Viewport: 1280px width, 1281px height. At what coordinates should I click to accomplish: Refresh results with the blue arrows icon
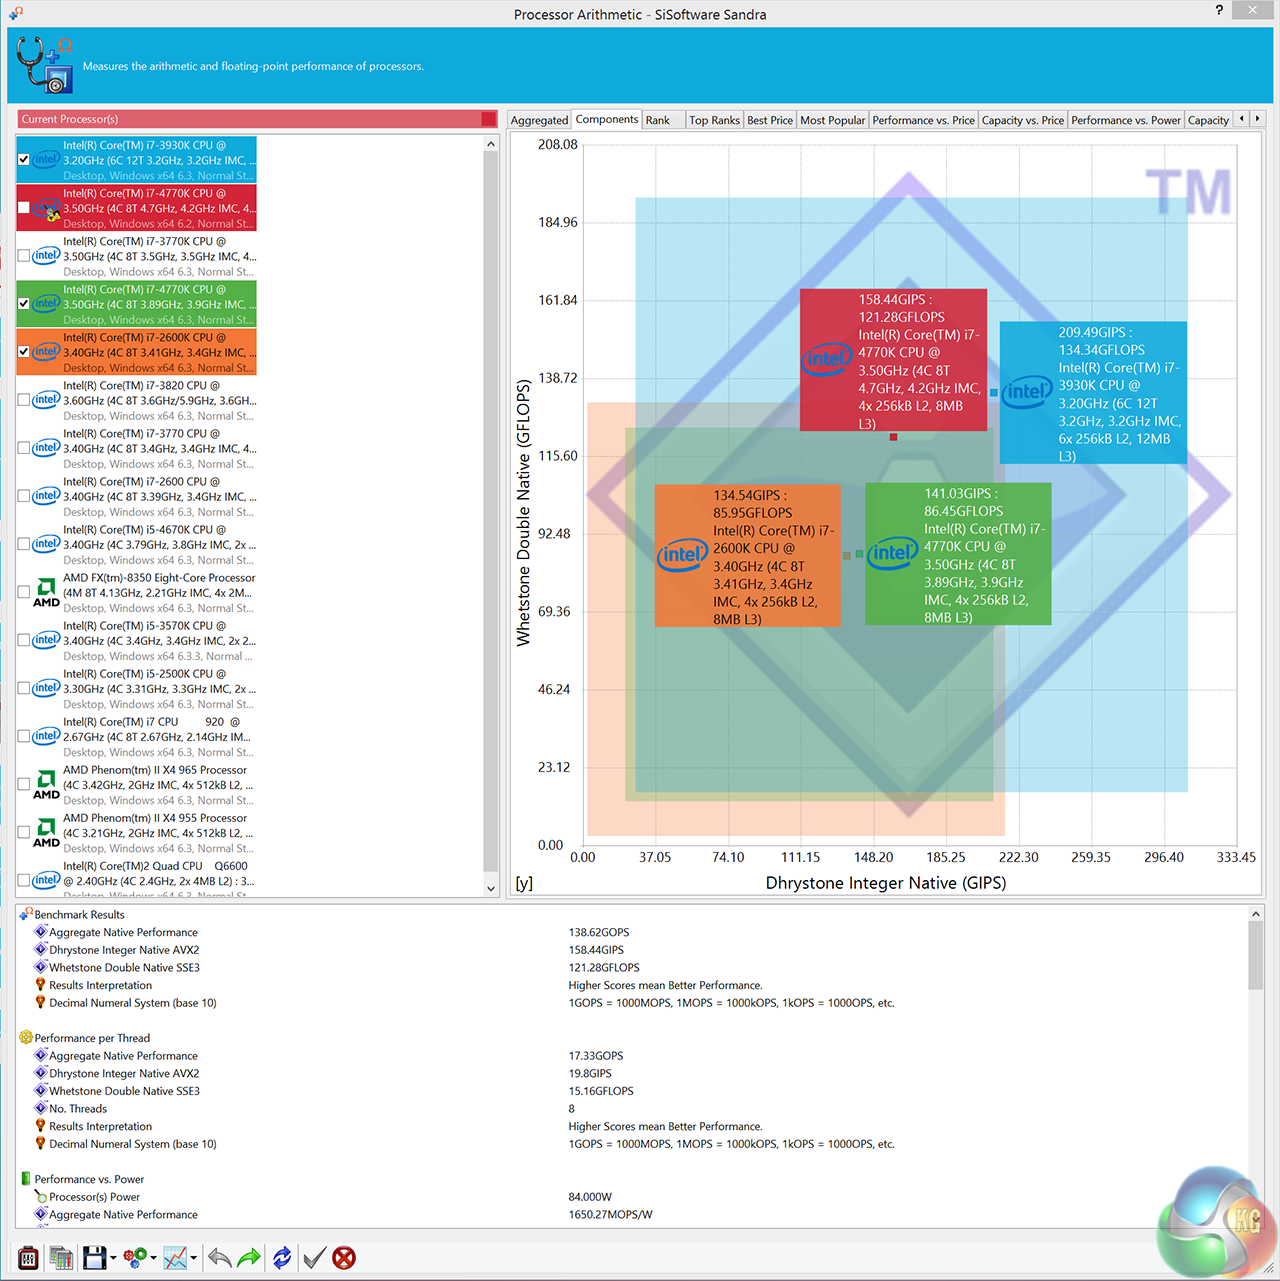[282, 1258]
